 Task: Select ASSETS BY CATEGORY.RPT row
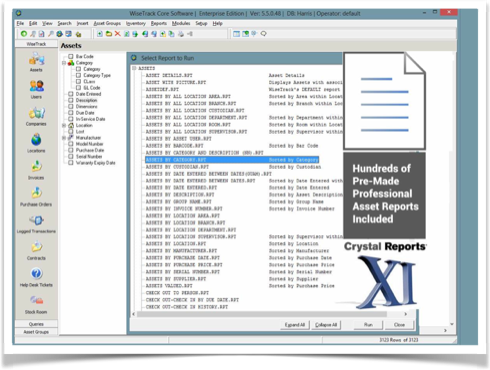(232, 160)
